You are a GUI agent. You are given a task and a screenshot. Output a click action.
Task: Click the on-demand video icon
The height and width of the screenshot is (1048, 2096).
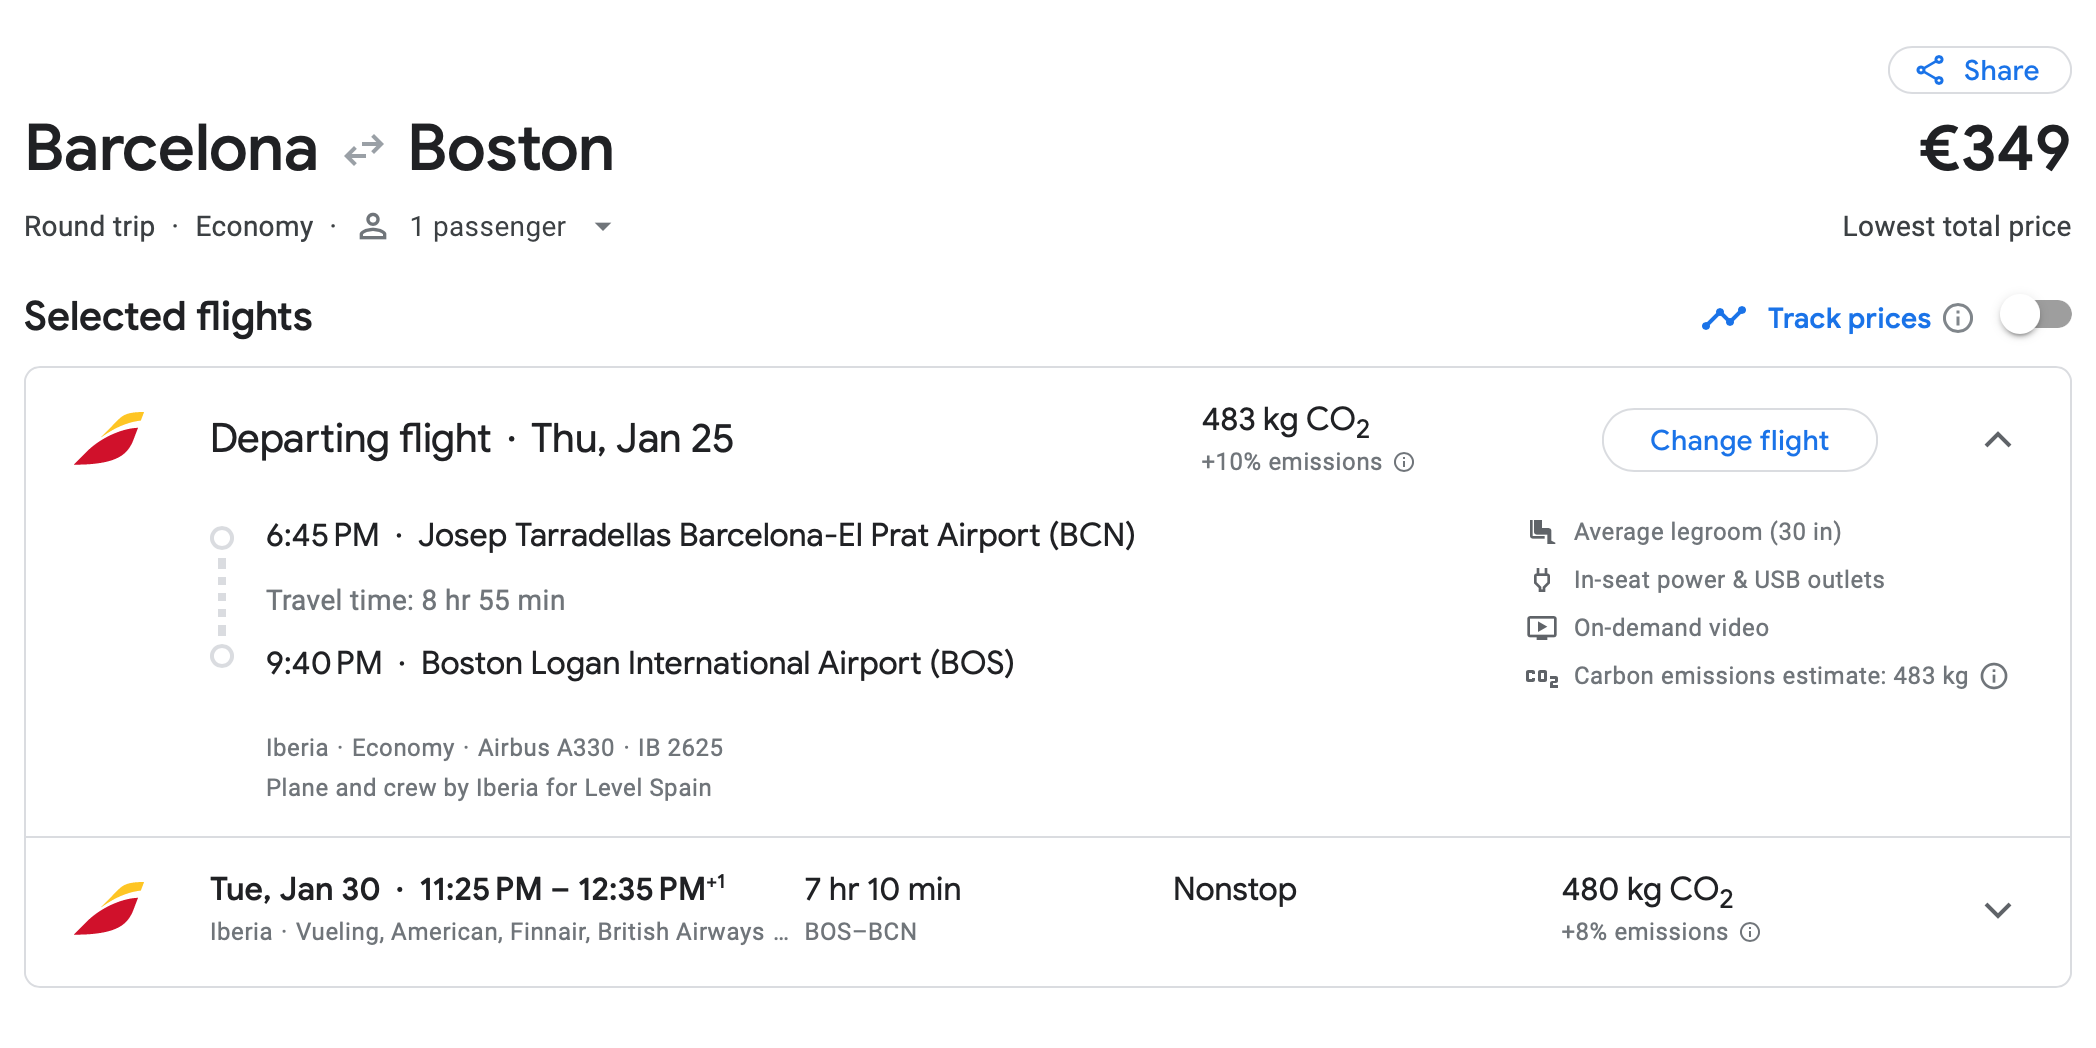coord(1542,628)
